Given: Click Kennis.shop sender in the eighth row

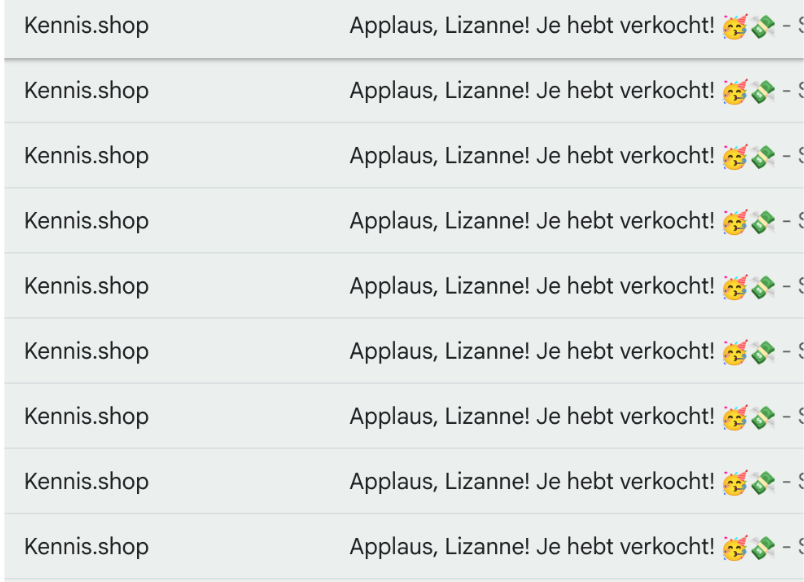Looking at the screenshot, I should [86, 481].
